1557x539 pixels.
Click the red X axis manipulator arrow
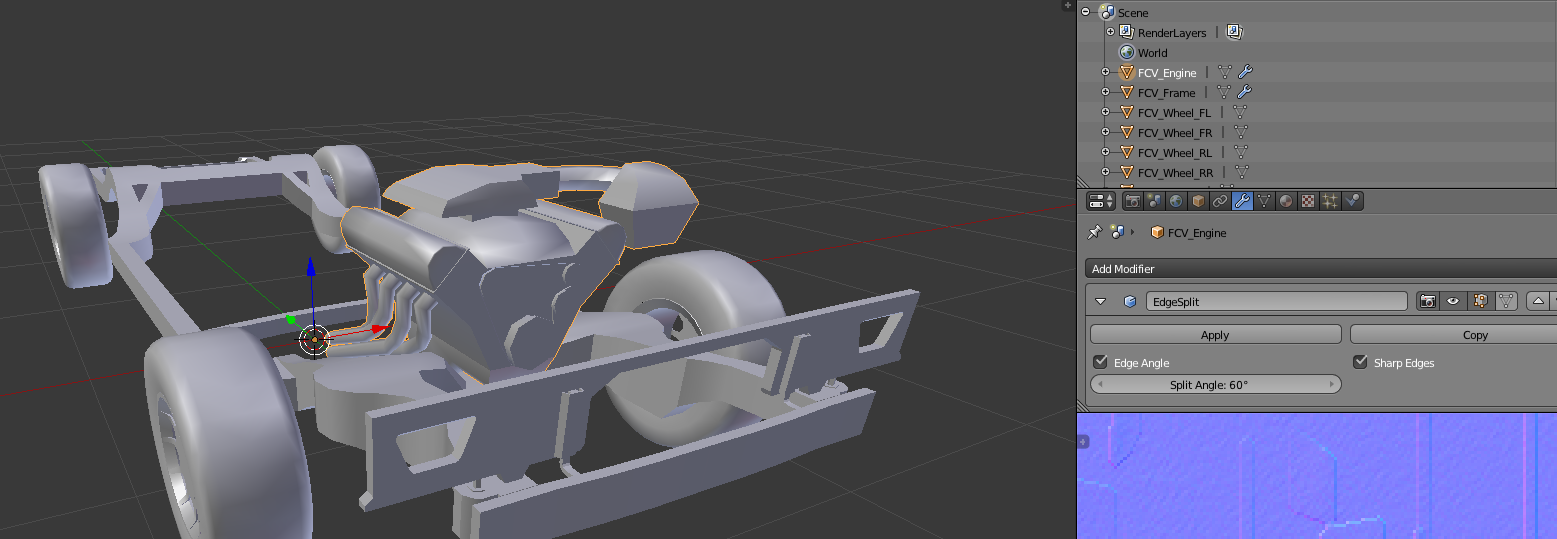pos(380,327)
